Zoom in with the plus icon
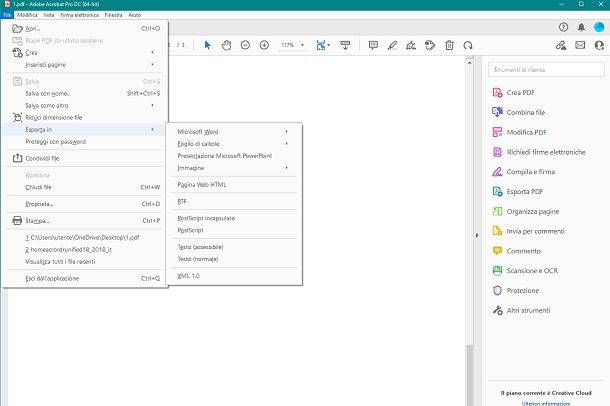 click(264, 45)
